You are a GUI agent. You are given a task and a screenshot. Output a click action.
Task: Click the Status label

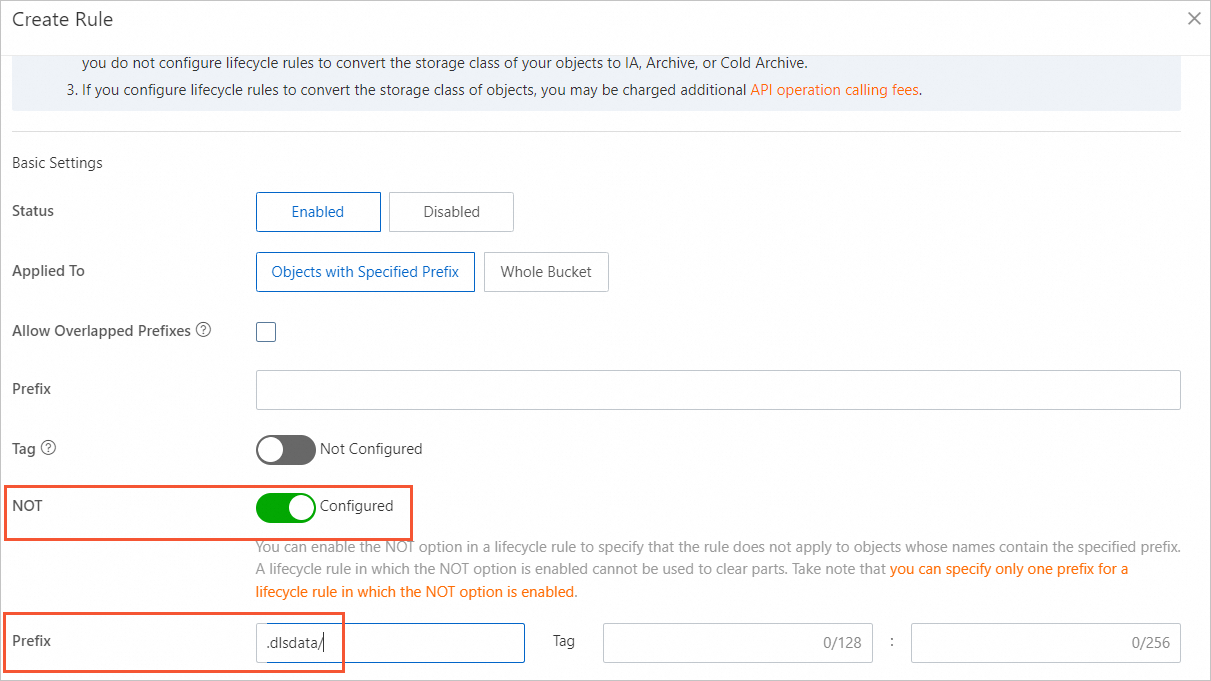click(33, 211)
